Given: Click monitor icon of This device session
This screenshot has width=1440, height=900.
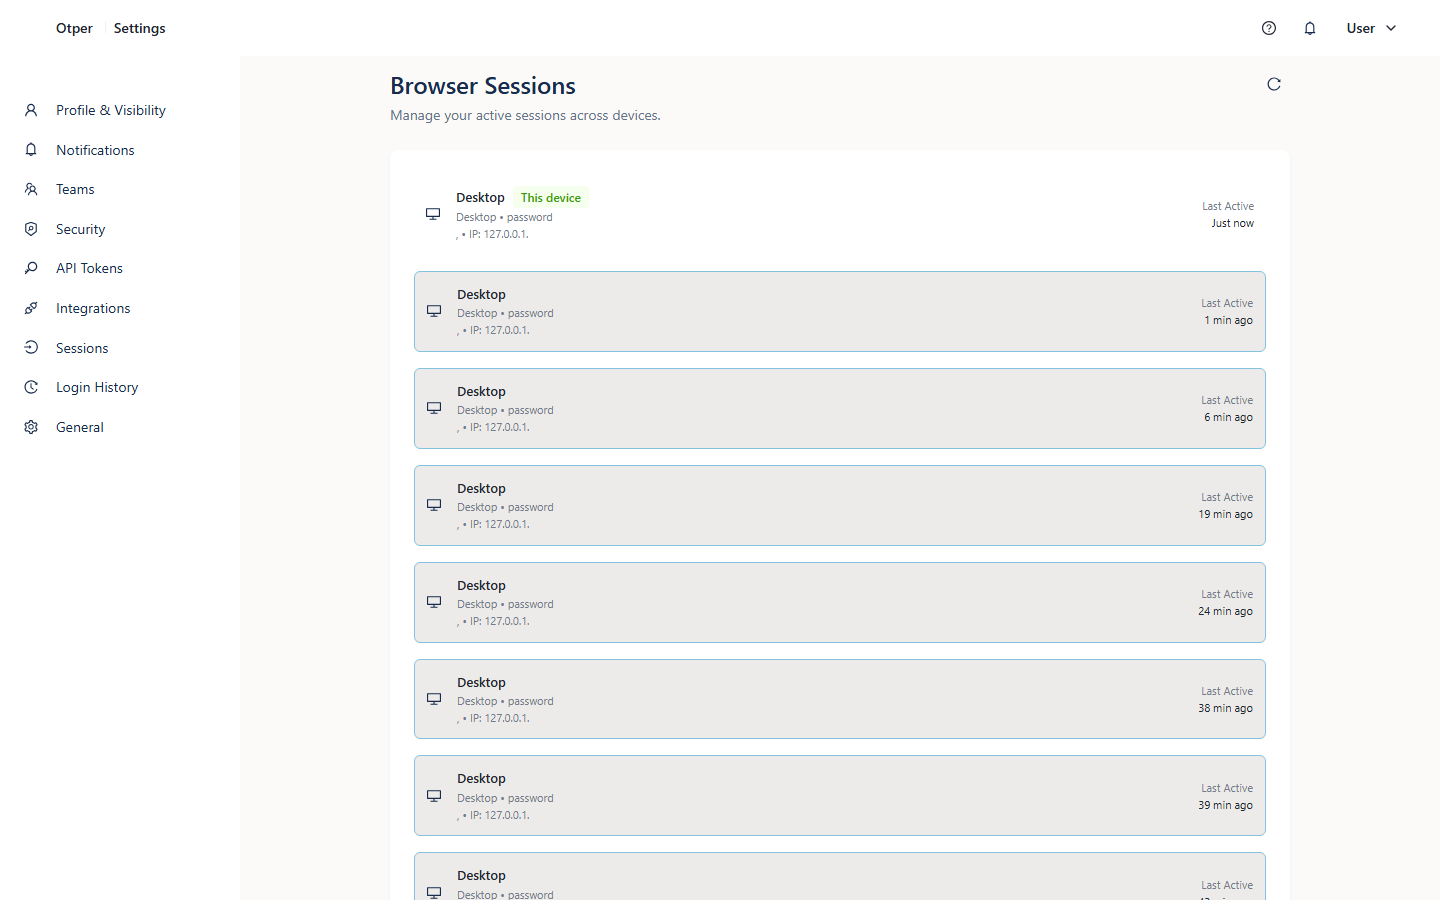Looking at the screenshot, I should coord(433,214).
